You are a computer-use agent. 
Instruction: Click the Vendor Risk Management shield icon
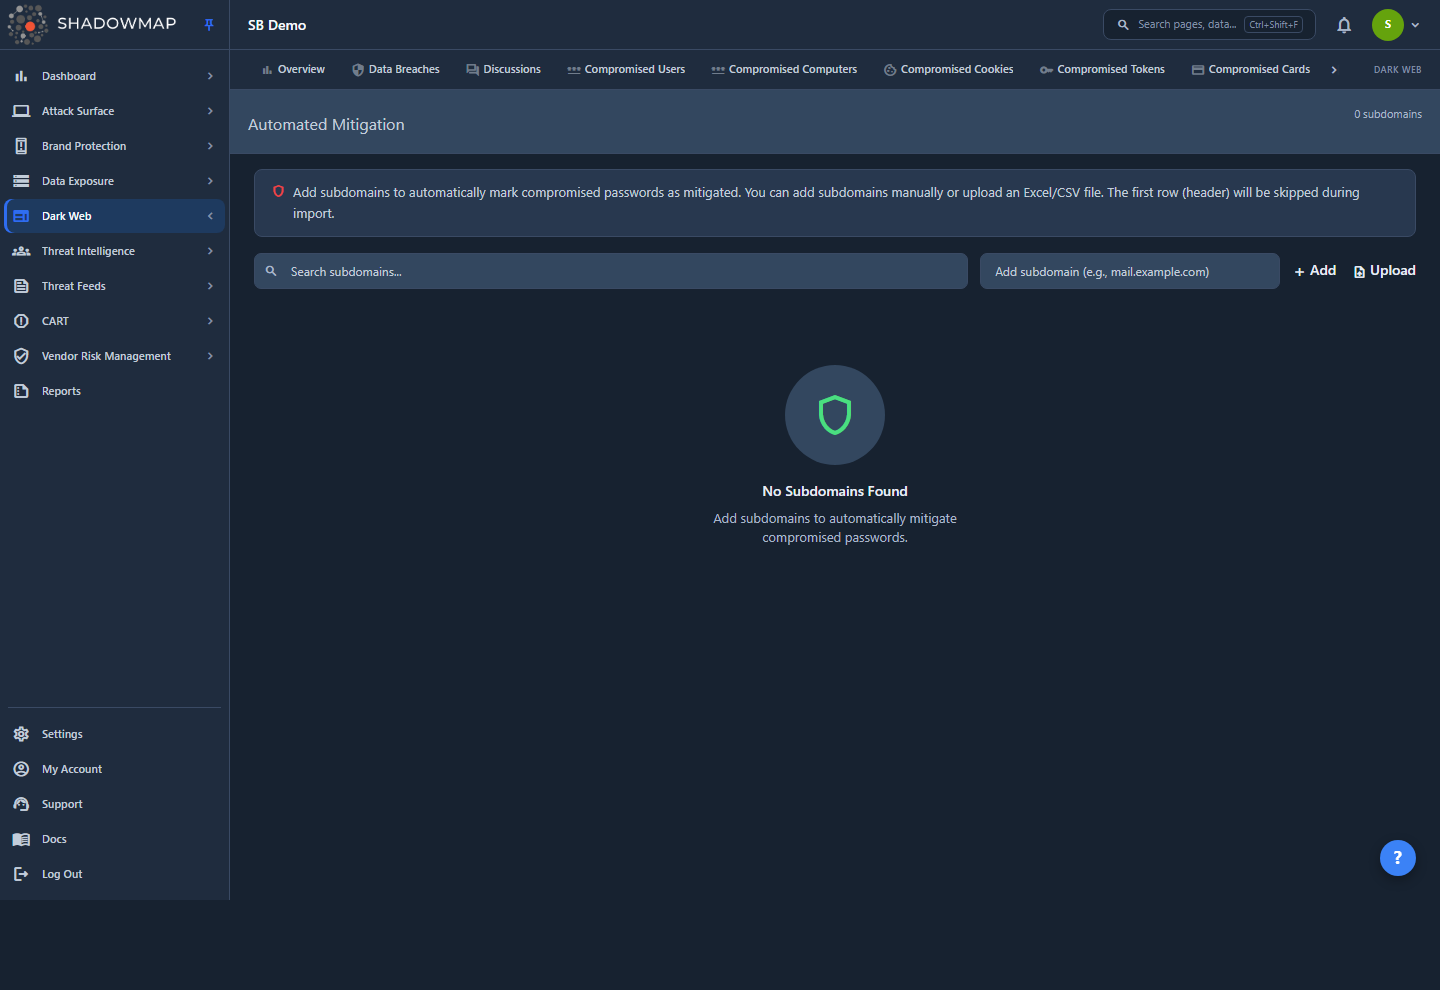[21, 356]
